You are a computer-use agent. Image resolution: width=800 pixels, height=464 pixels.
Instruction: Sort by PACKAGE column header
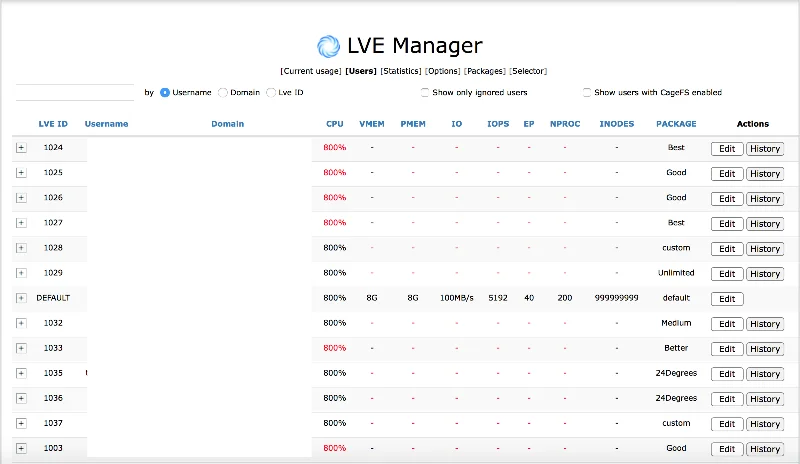click(x=676, y=124)
